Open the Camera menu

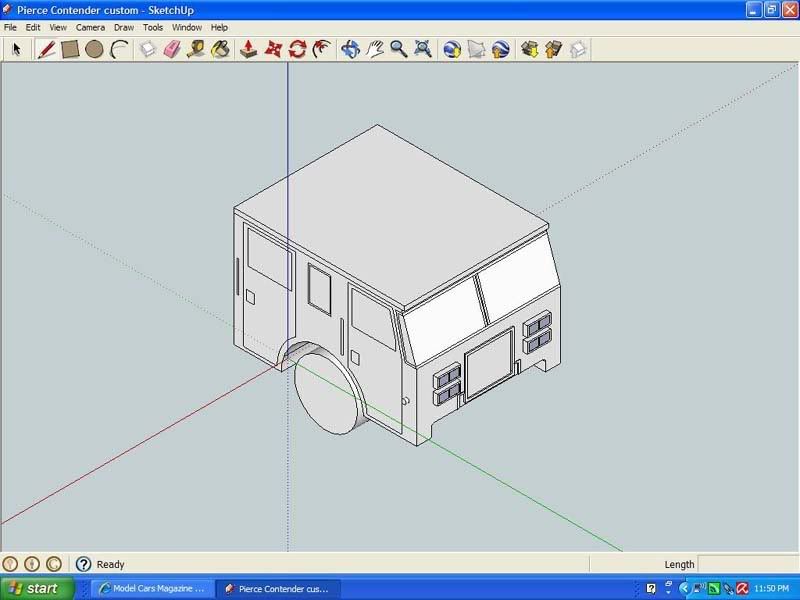pos(90,27)
